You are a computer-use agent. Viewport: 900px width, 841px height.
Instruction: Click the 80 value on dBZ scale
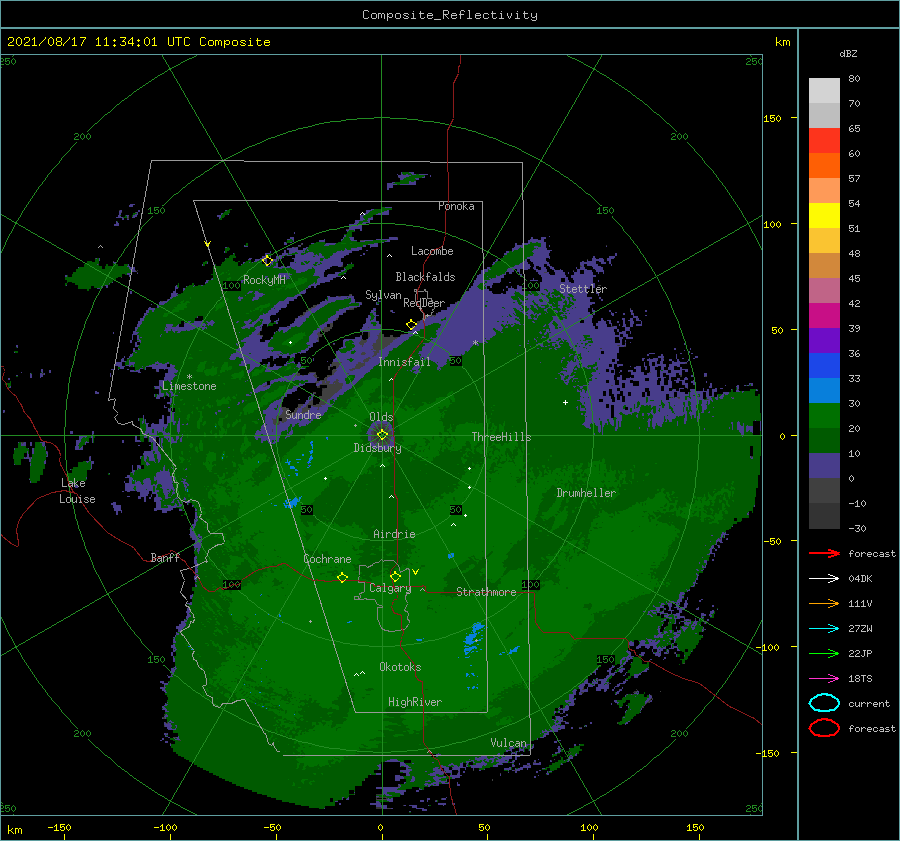[854, 78]
